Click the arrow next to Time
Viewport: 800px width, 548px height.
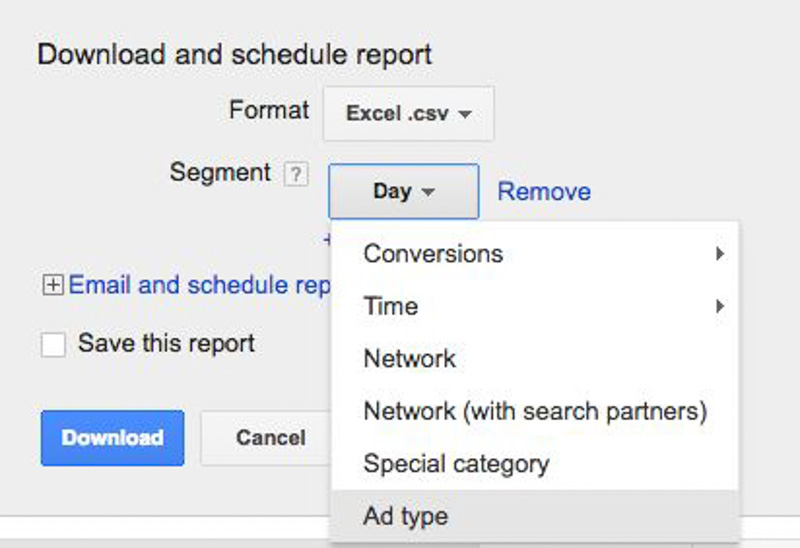(719, 307)
